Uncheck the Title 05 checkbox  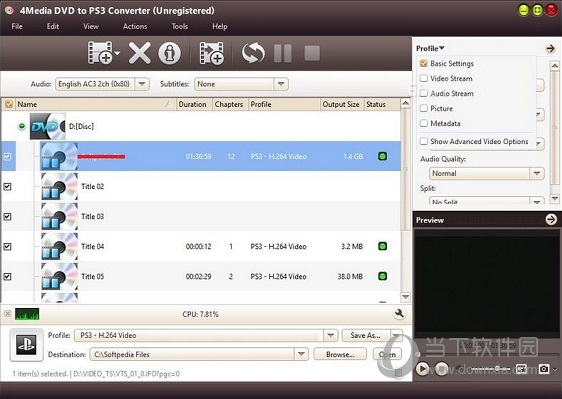8,276
